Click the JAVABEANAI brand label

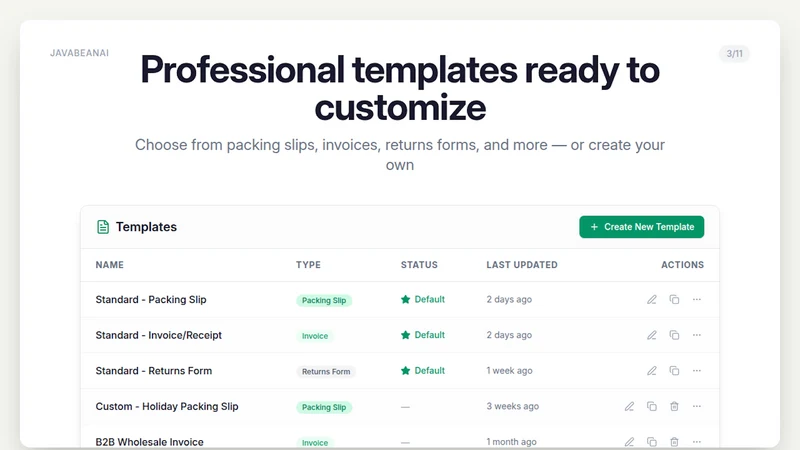(x=79, y=53)
